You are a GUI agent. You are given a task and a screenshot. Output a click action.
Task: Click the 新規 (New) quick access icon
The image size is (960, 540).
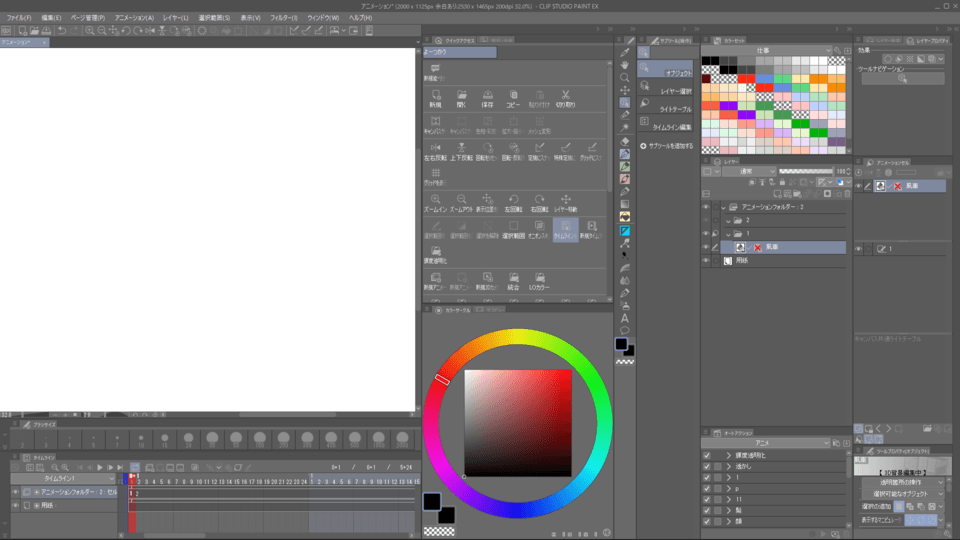coord(435,98)
